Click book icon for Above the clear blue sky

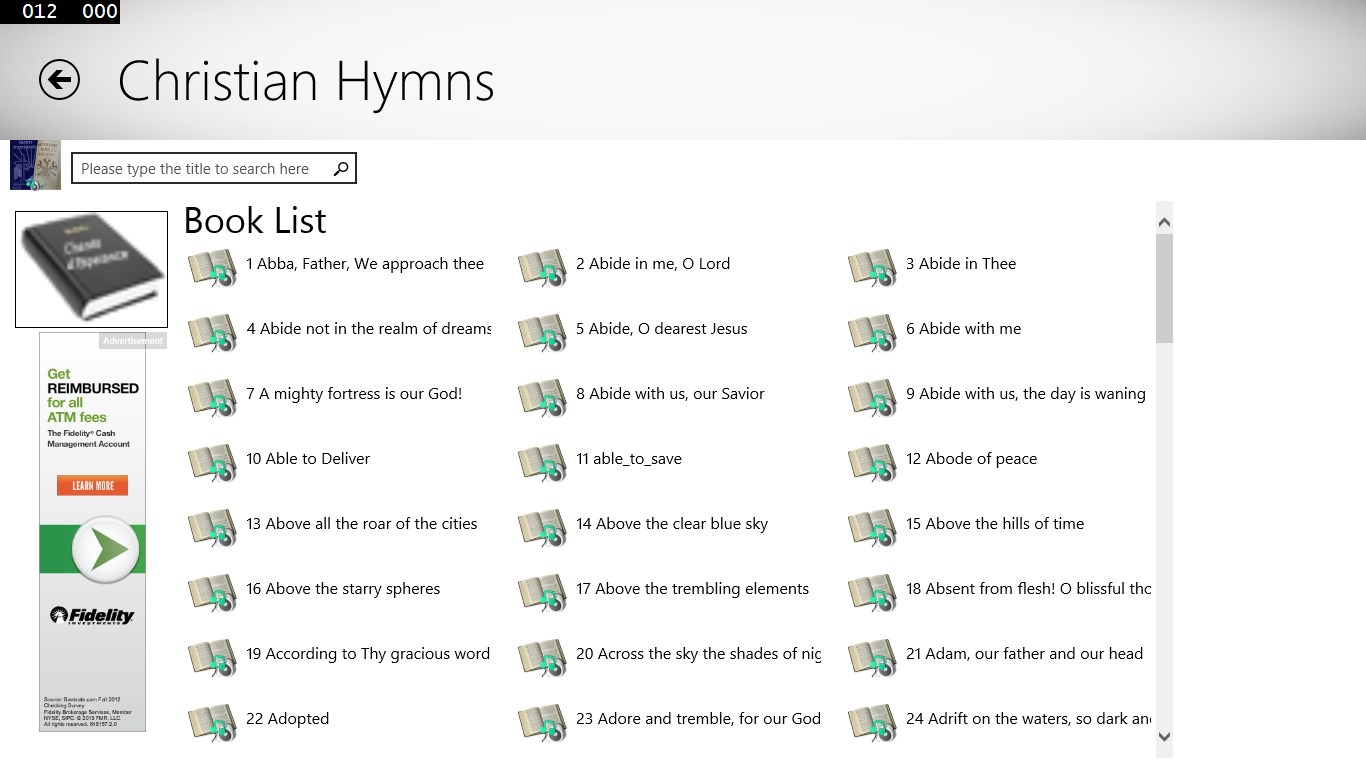point(542,528)
